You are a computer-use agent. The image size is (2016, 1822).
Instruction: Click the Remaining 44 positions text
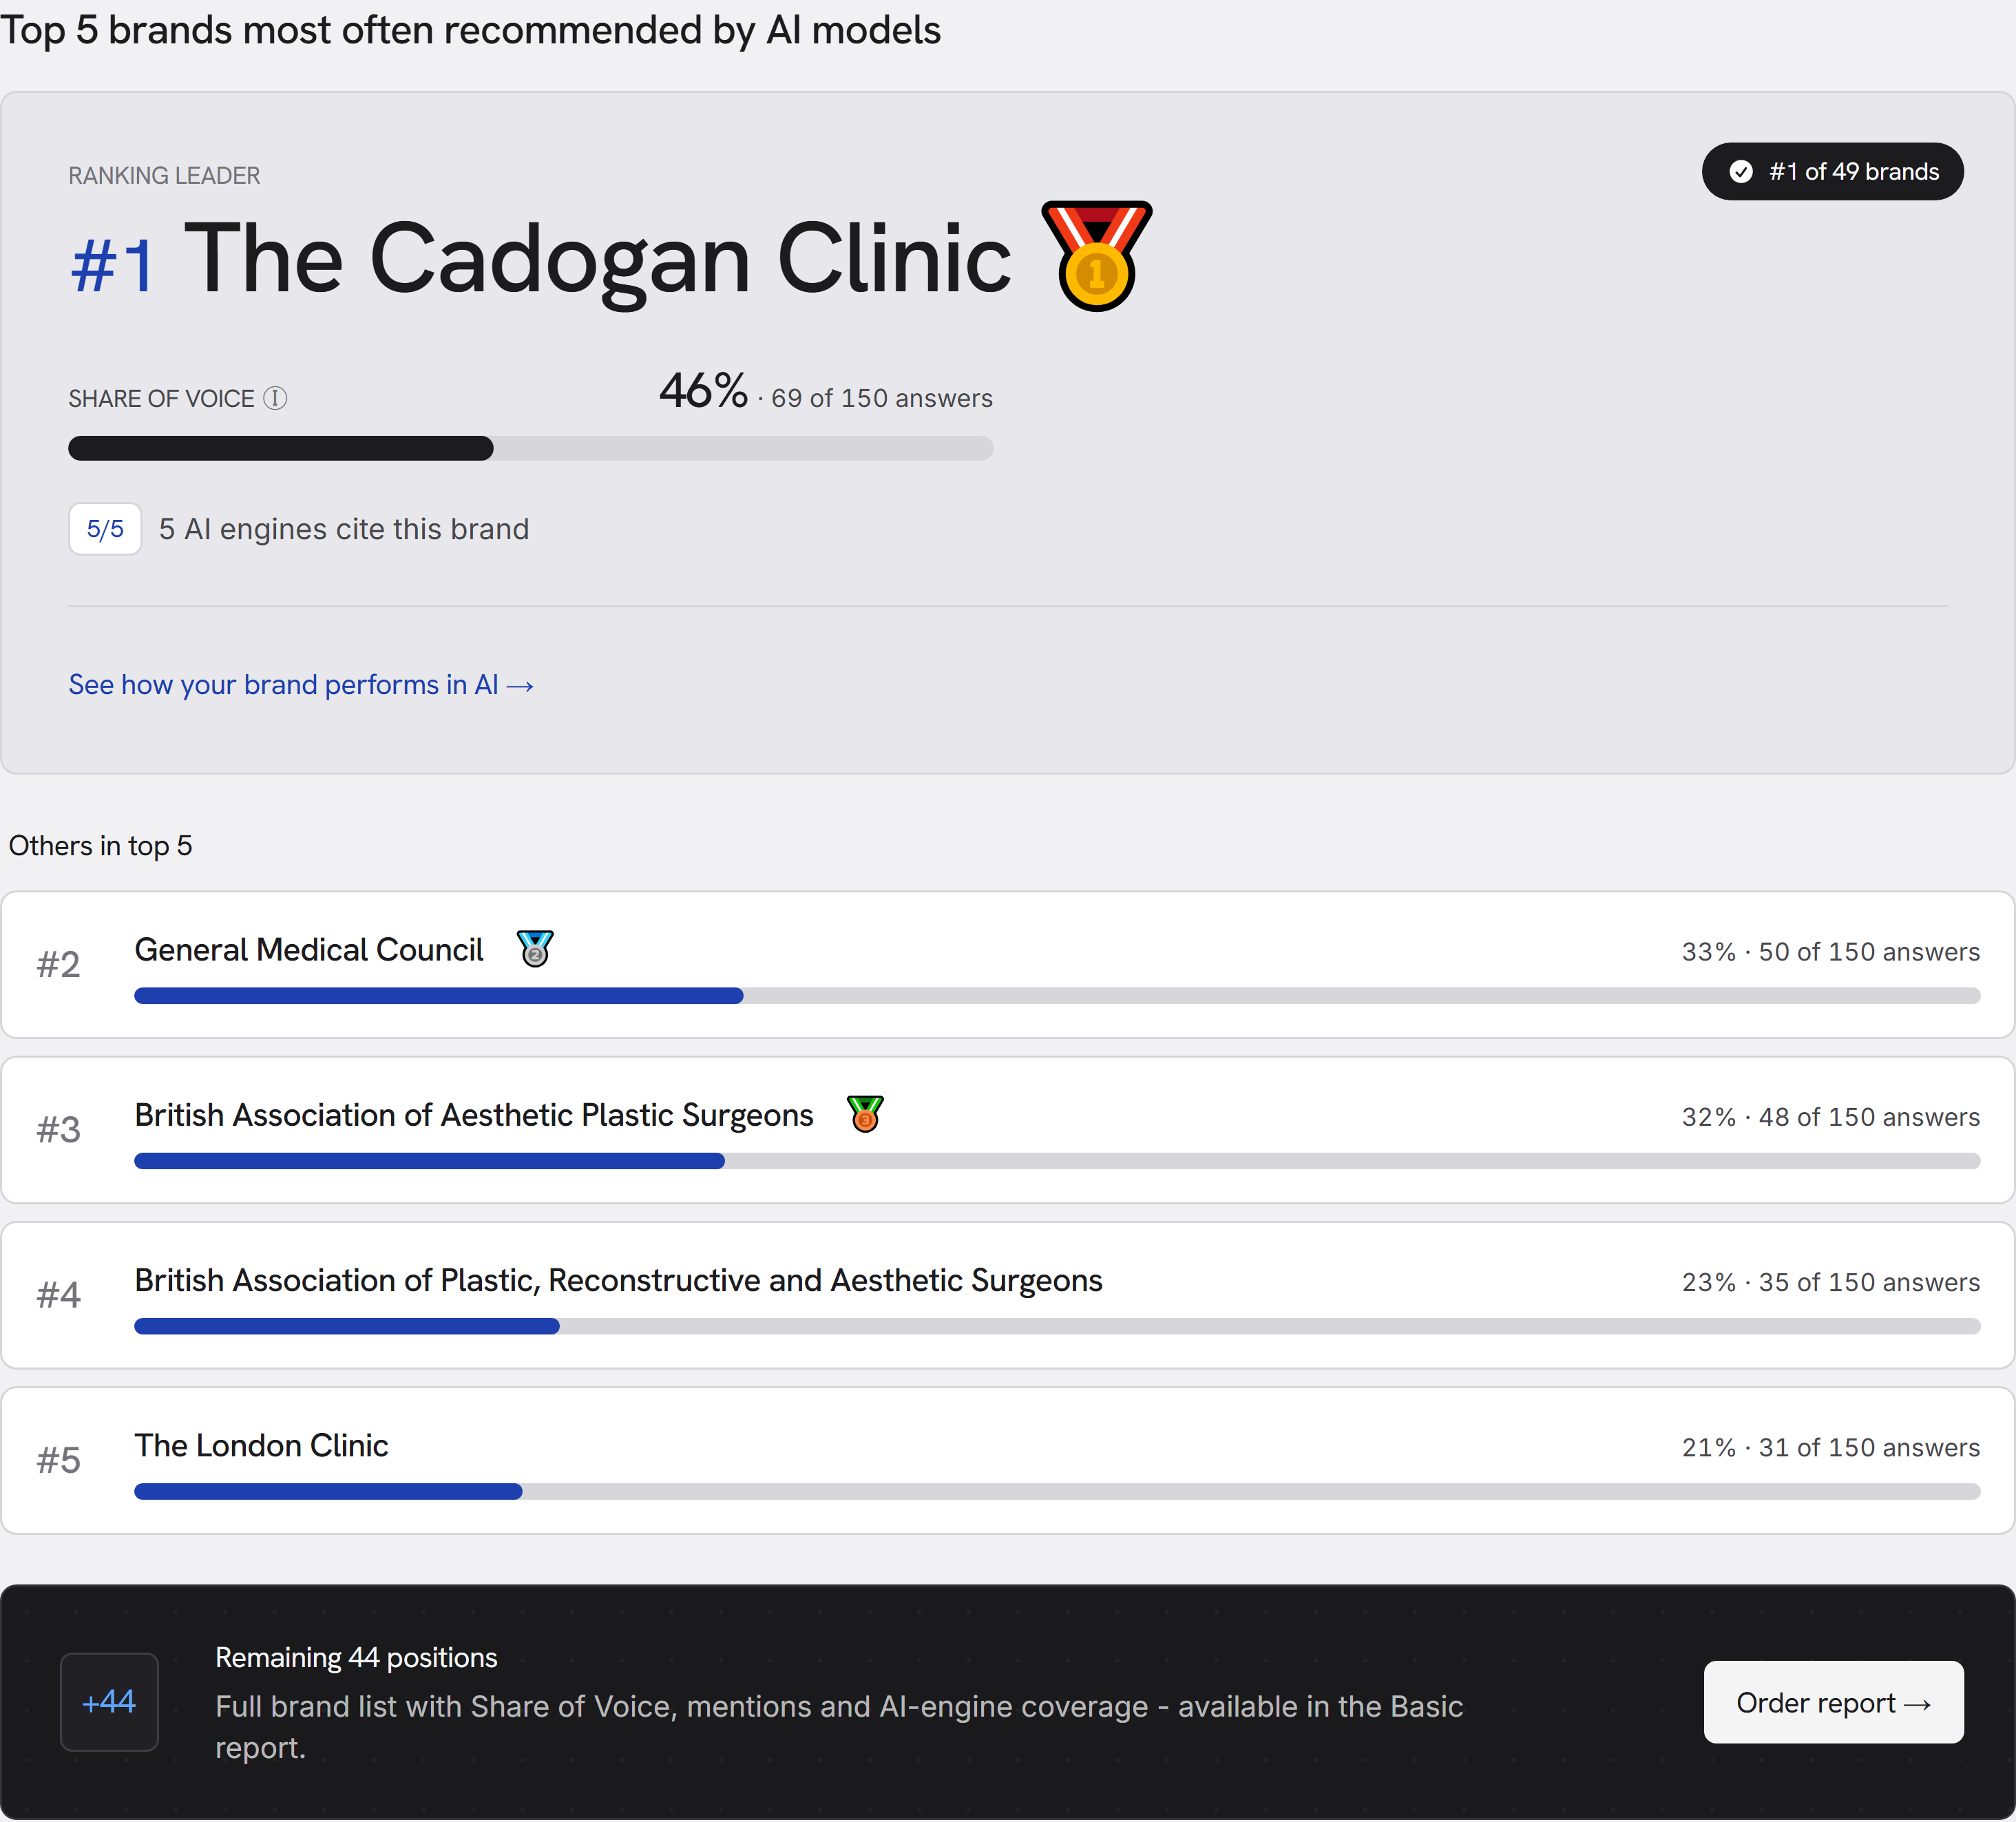point(356,1657)
